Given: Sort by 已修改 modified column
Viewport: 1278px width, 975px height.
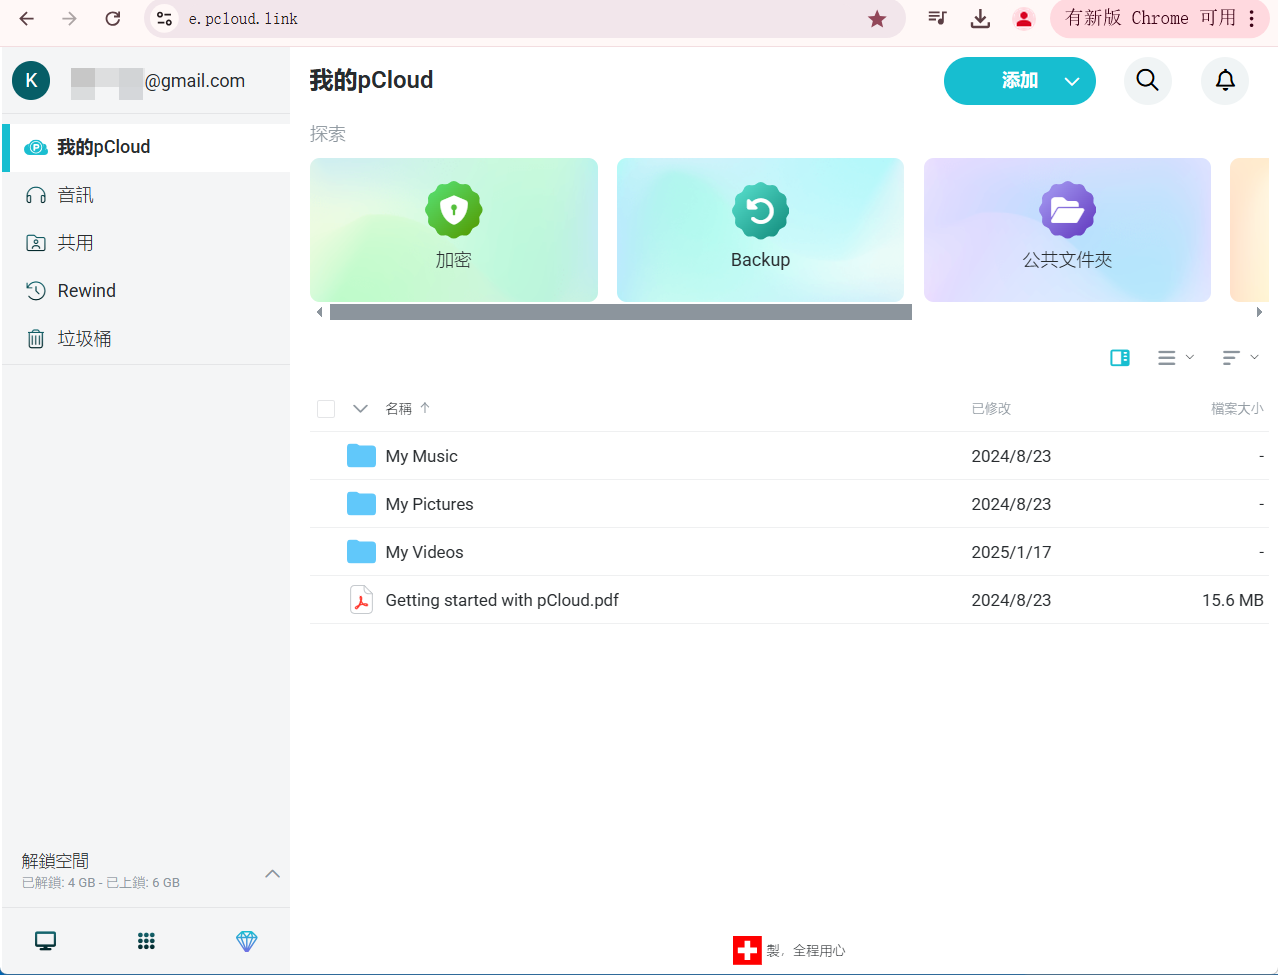Looking at the screenshot, I should (x=991, y=408).
